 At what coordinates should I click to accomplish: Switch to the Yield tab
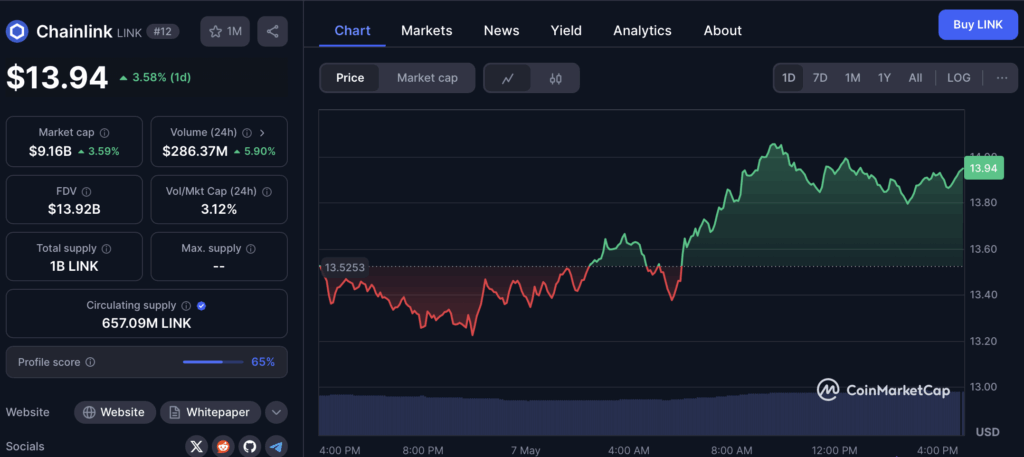[566, 31]
